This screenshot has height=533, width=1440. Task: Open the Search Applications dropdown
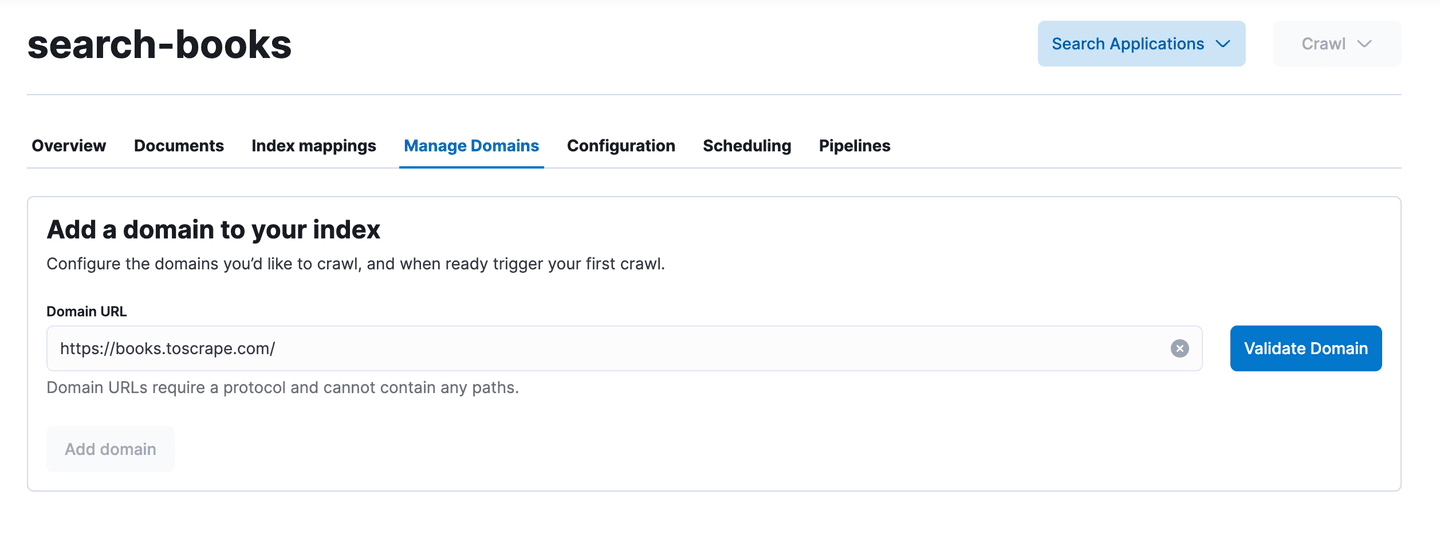click(x=1128, y=44)
